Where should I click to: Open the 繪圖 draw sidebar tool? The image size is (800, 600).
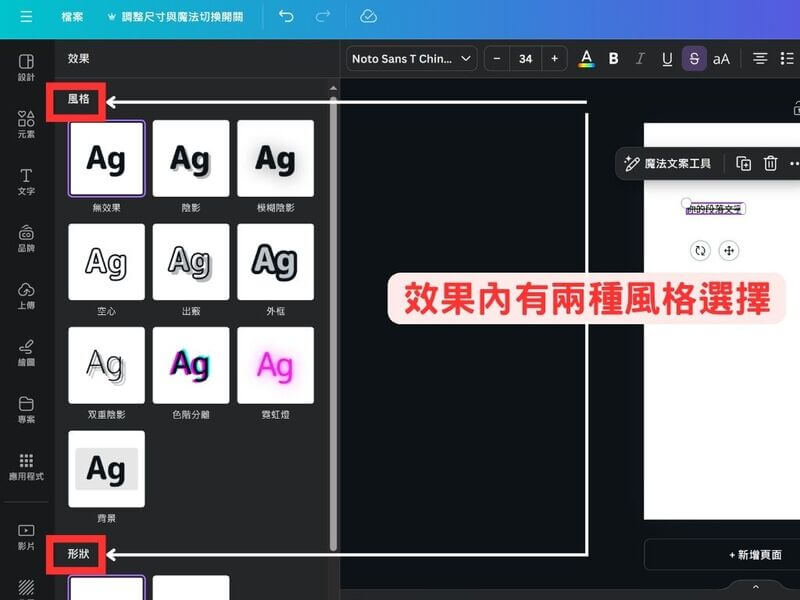pos(26,352)
